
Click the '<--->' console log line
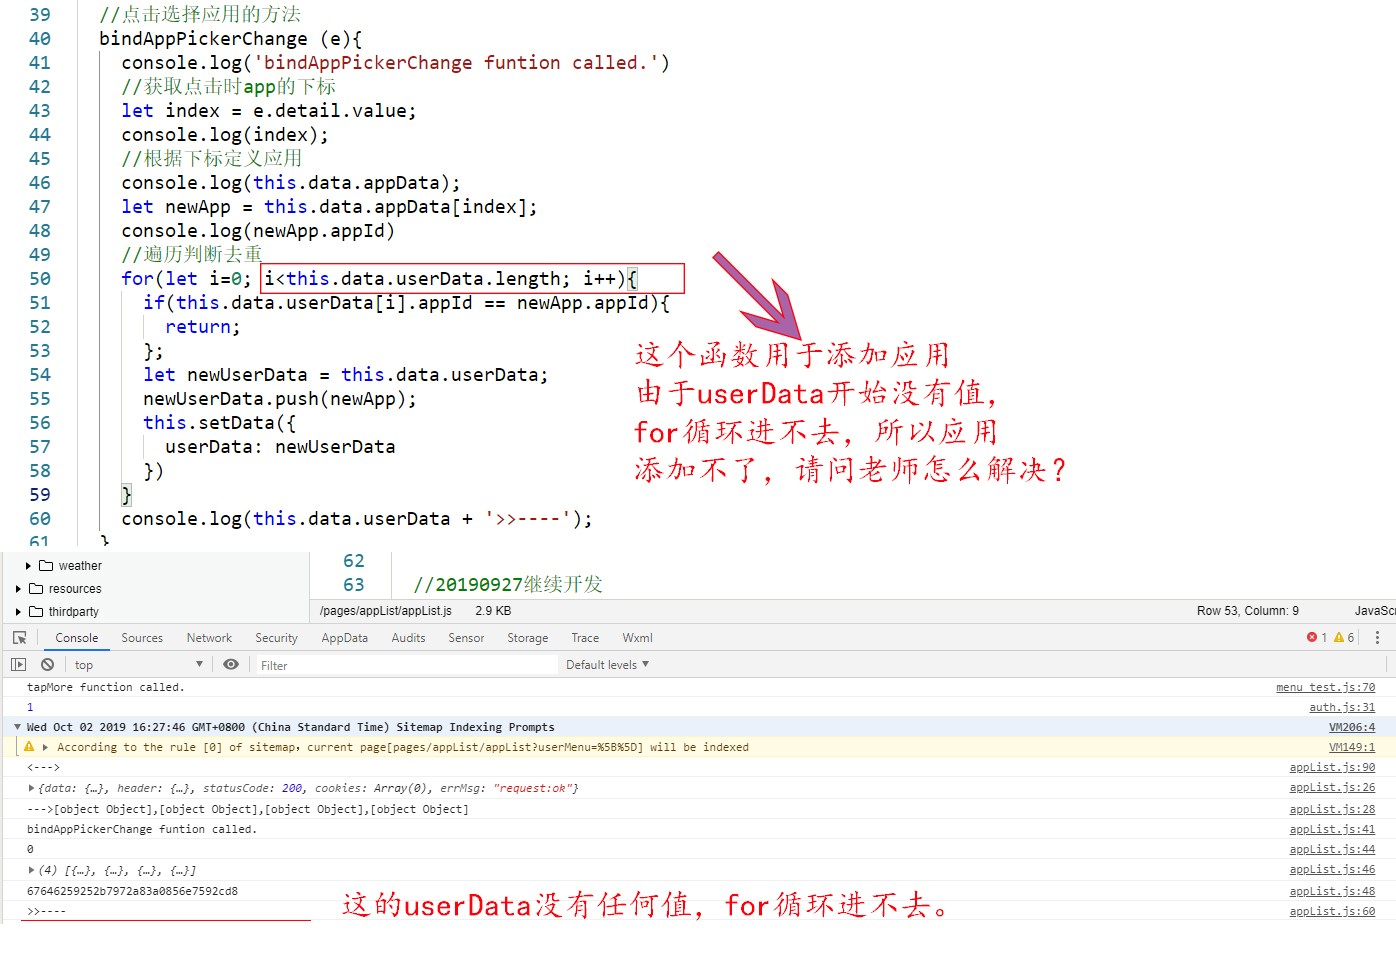[43, 767]
